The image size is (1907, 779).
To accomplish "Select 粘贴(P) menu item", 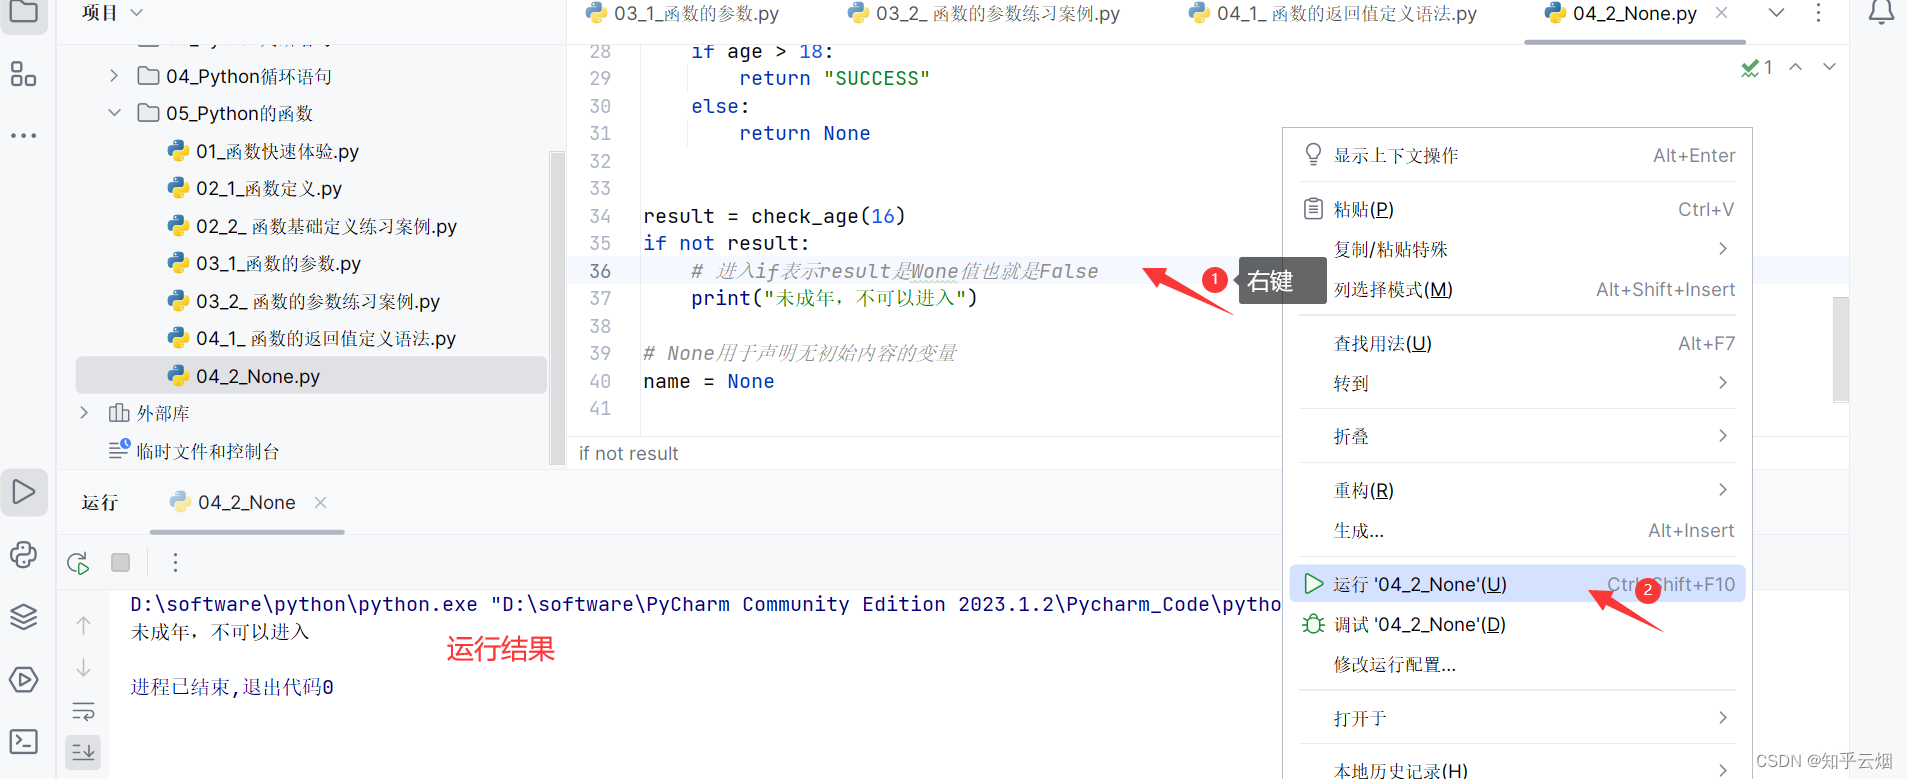I will click(x=1517, y=209).
